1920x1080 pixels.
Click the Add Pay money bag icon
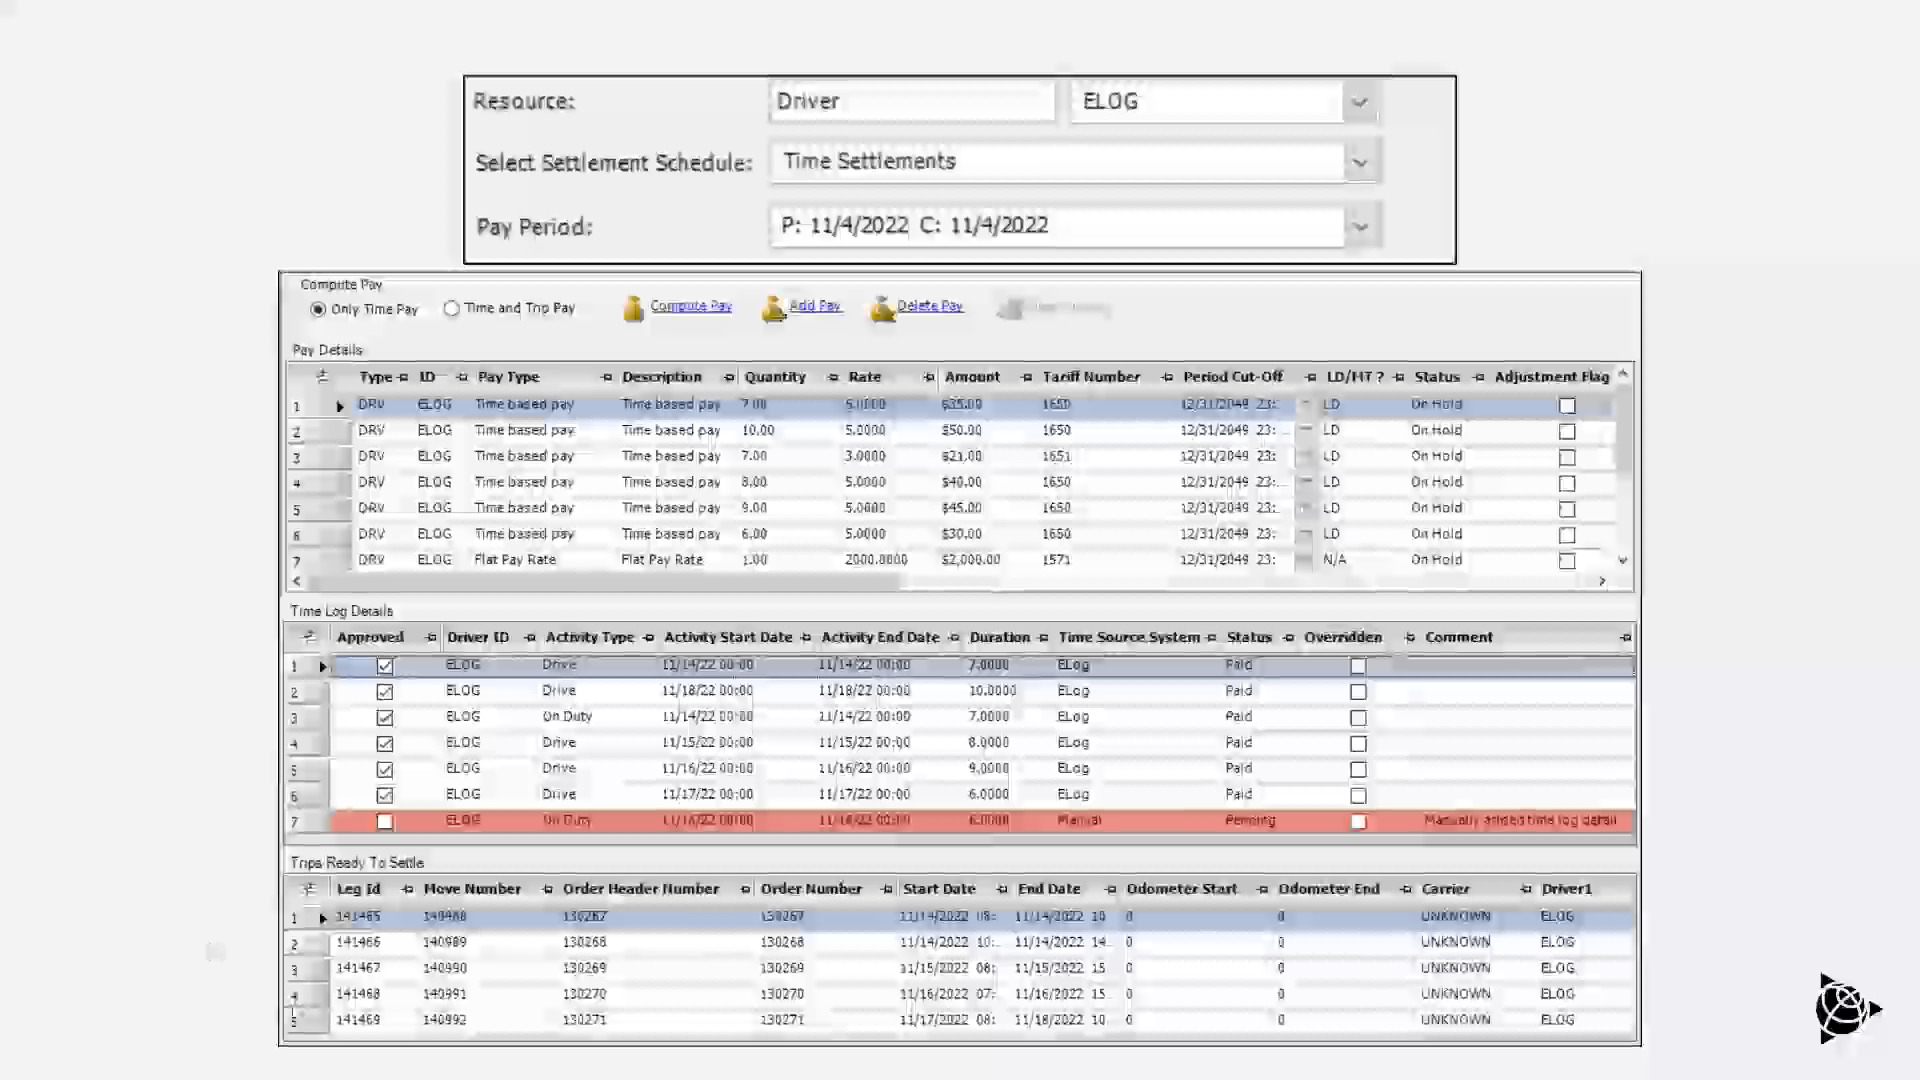[x=773, y=309]
